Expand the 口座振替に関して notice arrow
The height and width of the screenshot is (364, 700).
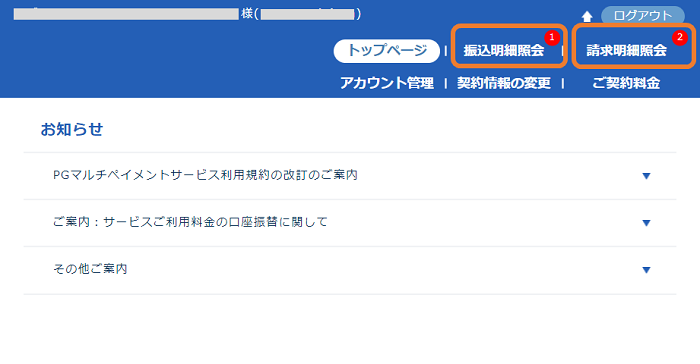tap(646, 223)
